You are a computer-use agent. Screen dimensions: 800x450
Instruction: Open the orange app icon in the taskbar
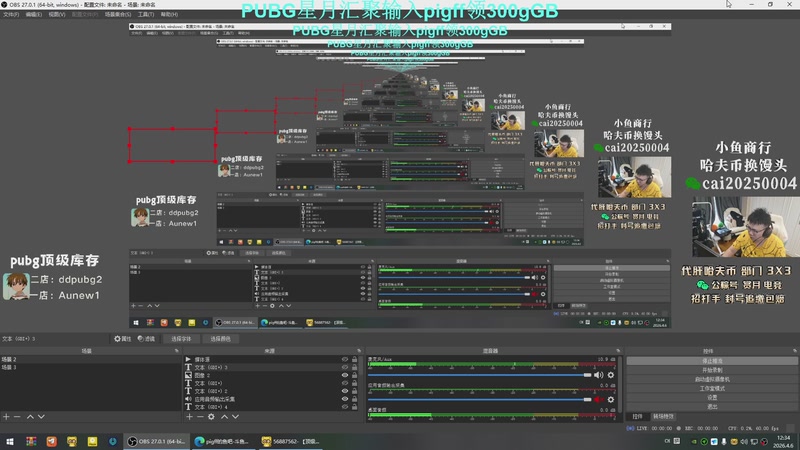[52, 441]
